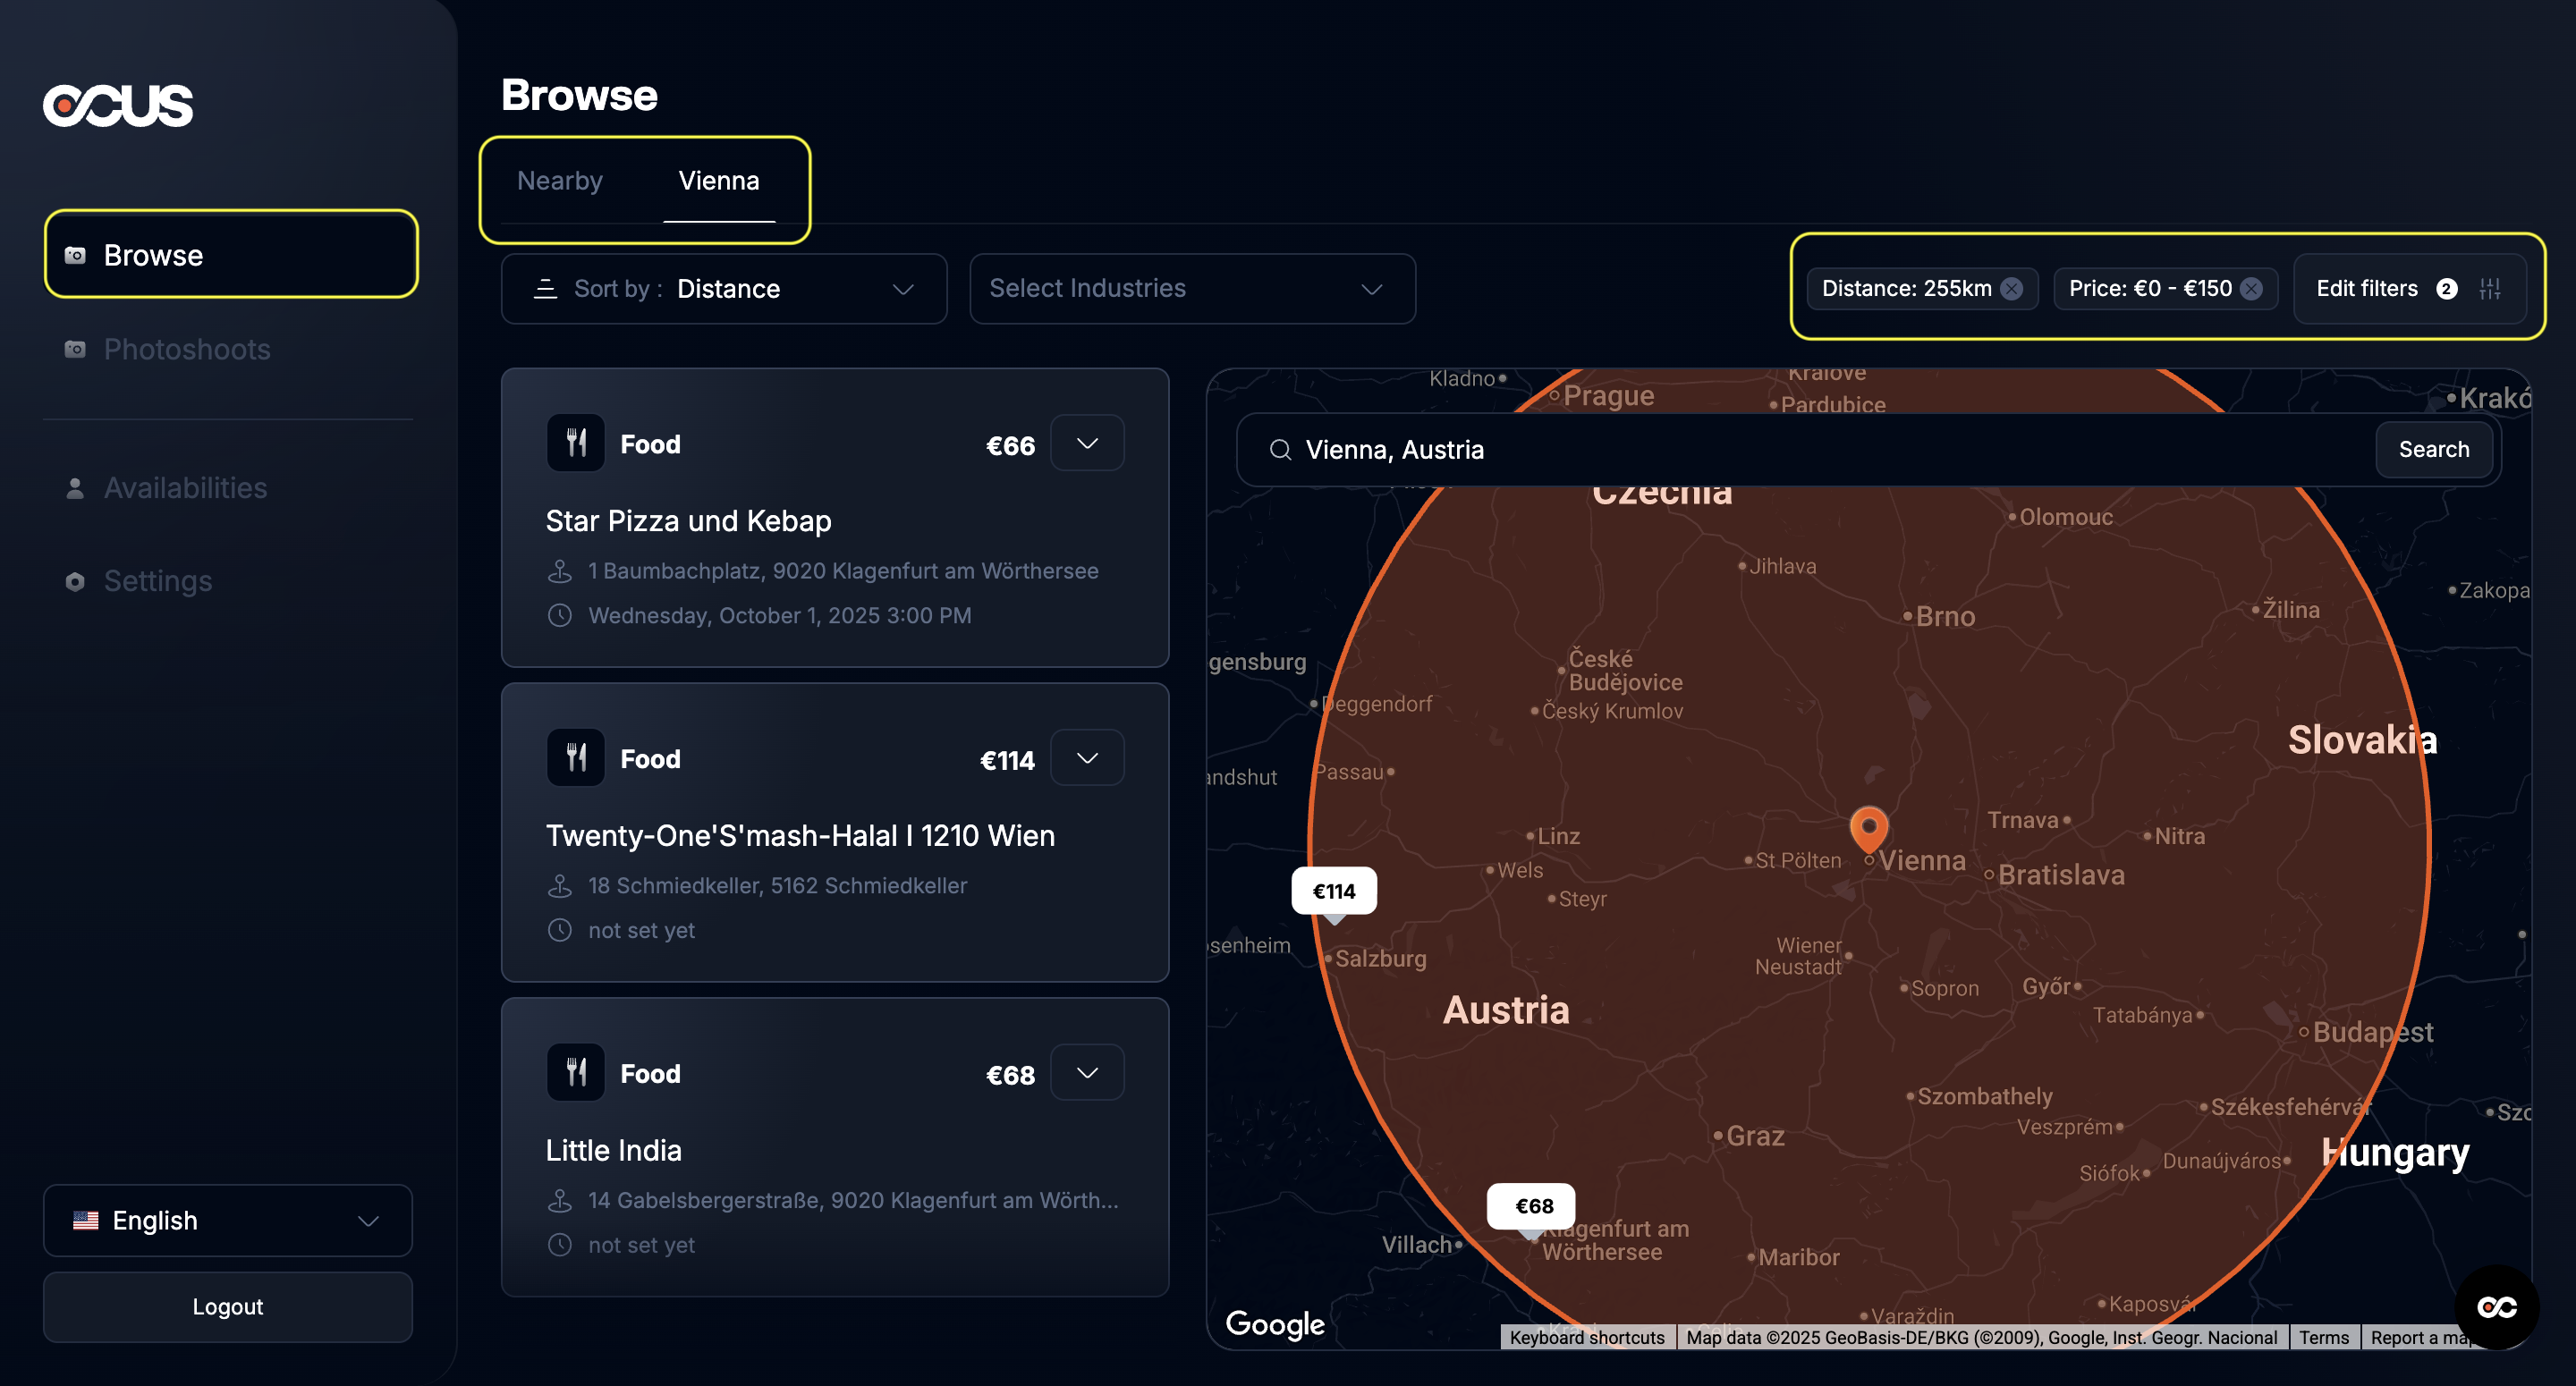Expand the Star Pizza und Kebap card

(x=1087, y=443)
